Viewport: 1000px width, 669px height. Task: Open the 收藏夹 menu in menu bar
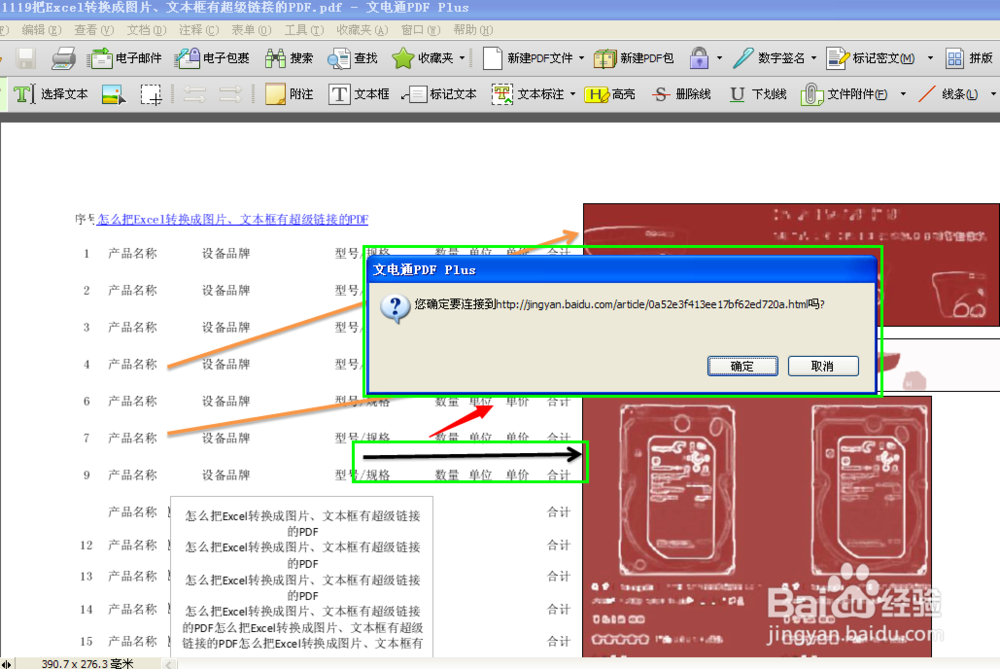362,30
